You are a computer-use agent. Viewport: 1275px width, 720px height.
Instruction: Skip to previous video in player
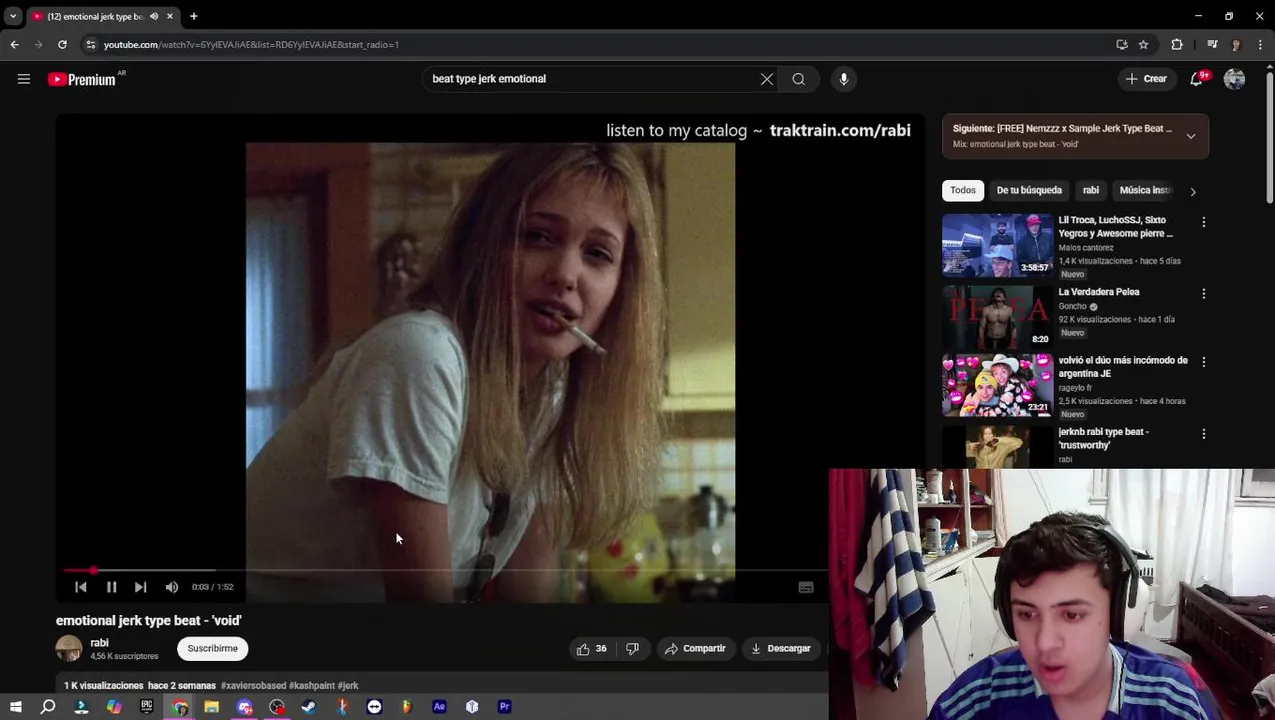81,587
